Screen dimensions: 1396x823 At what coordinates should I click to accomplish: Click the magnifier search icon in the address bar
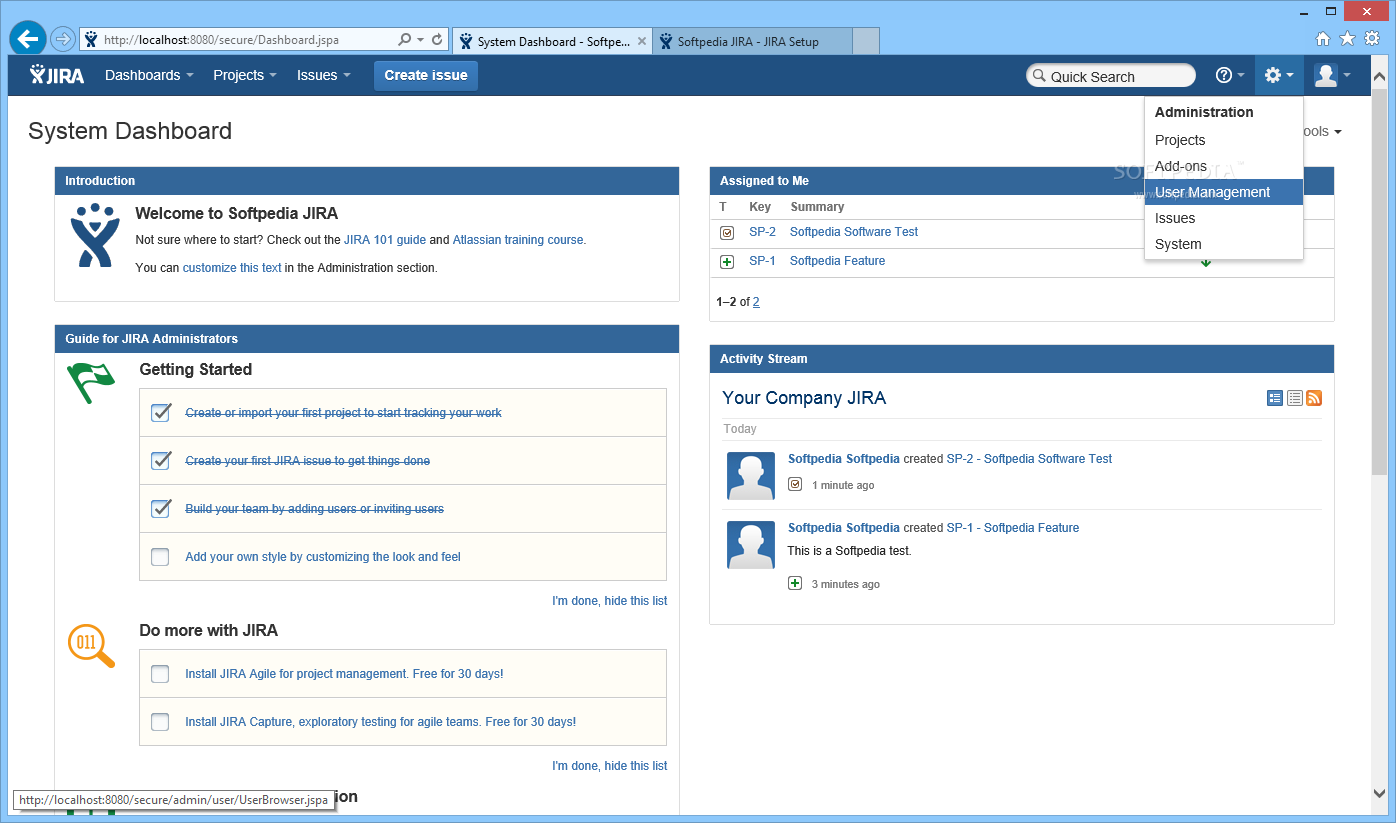[x=404, y=40]
